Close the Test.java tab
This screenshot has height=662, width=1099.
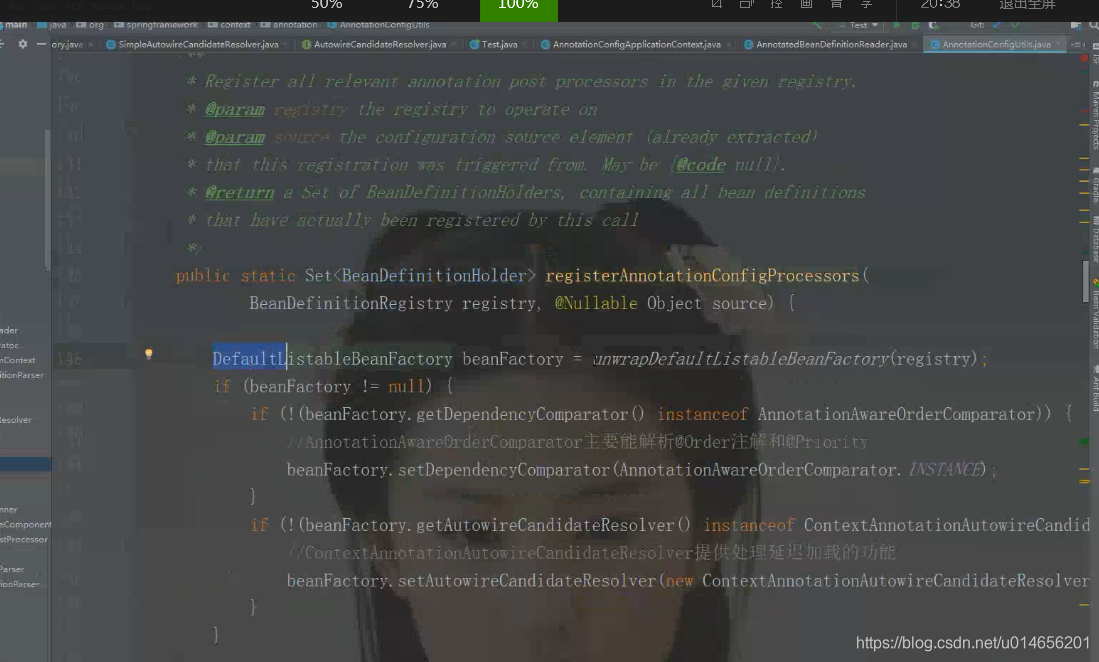coord(526,44)
